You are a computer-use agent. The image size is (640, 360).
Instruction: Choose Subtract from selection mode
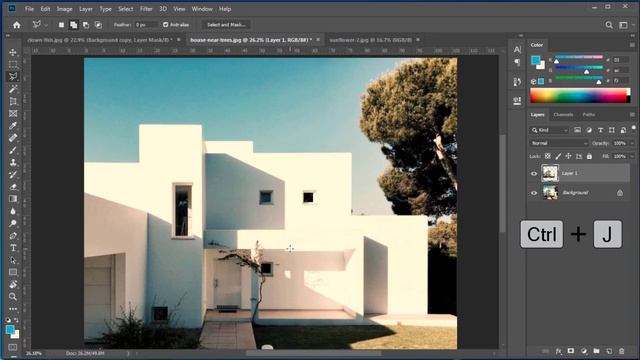(x=86, y=25)
